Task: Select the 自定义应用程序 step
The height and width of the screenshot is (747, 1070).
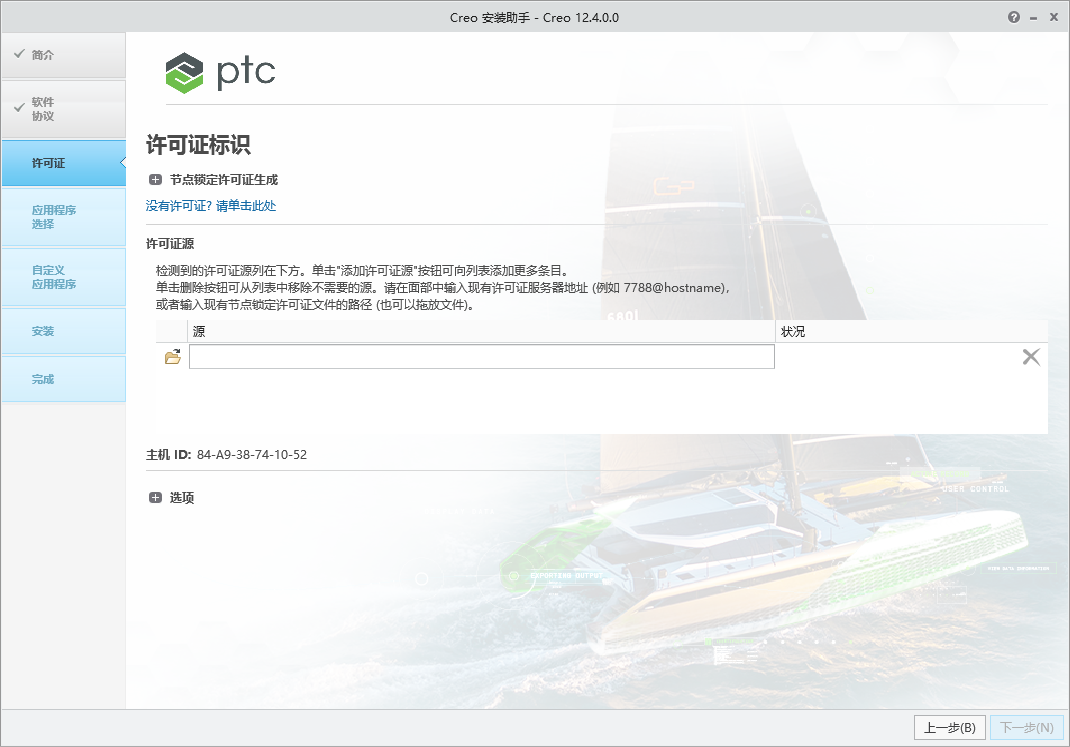Action: coord(63,277)
